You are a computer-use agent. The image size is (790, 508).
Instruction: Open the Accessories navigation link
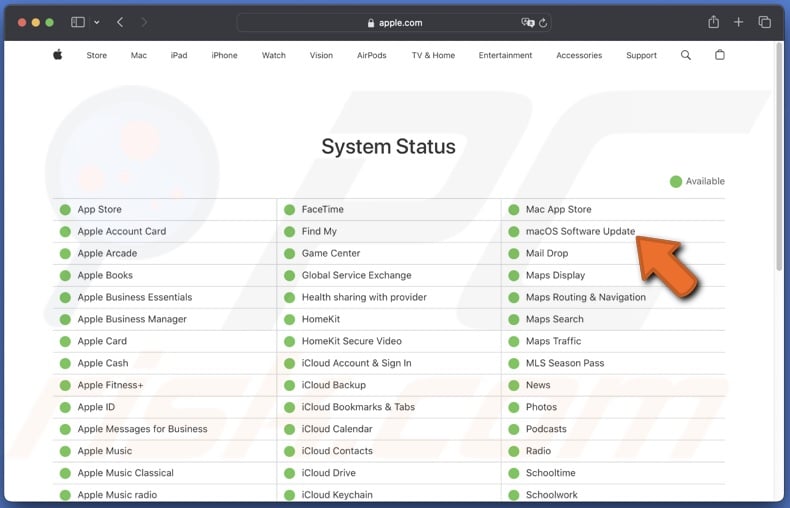[579, 55]
